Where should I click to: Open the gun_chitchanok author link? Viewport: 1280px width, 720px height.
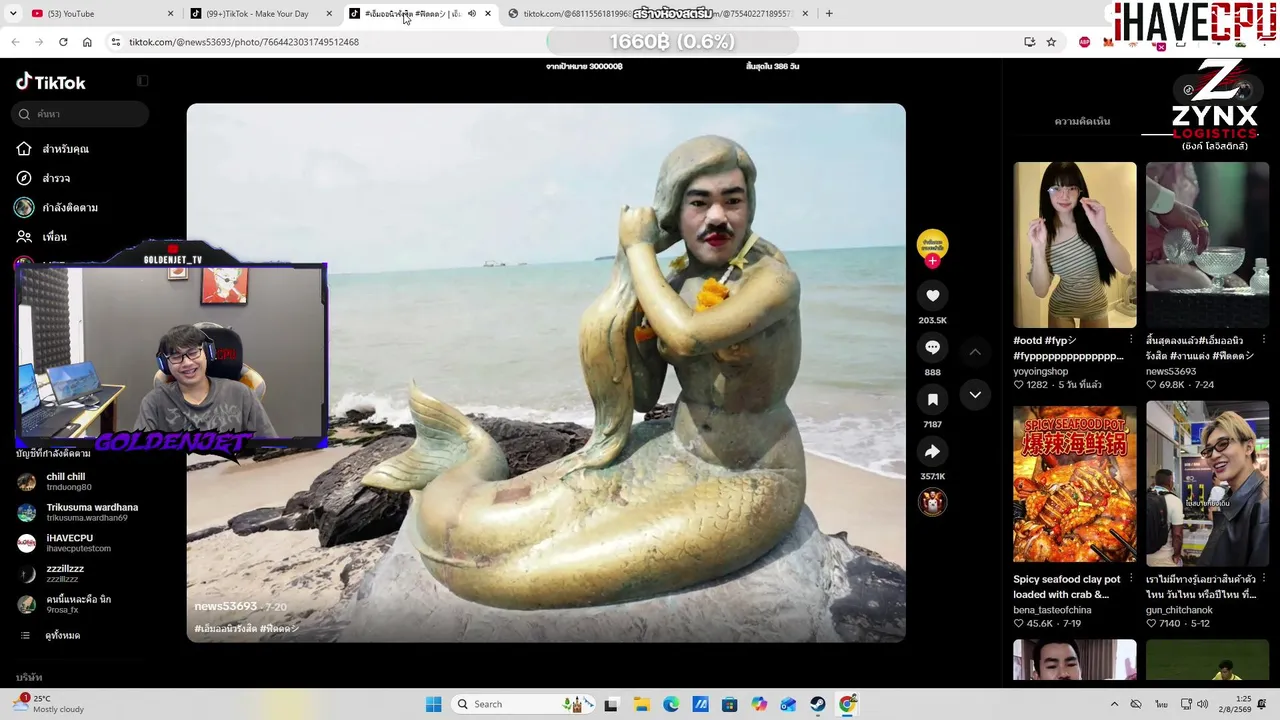[1179, 610]
